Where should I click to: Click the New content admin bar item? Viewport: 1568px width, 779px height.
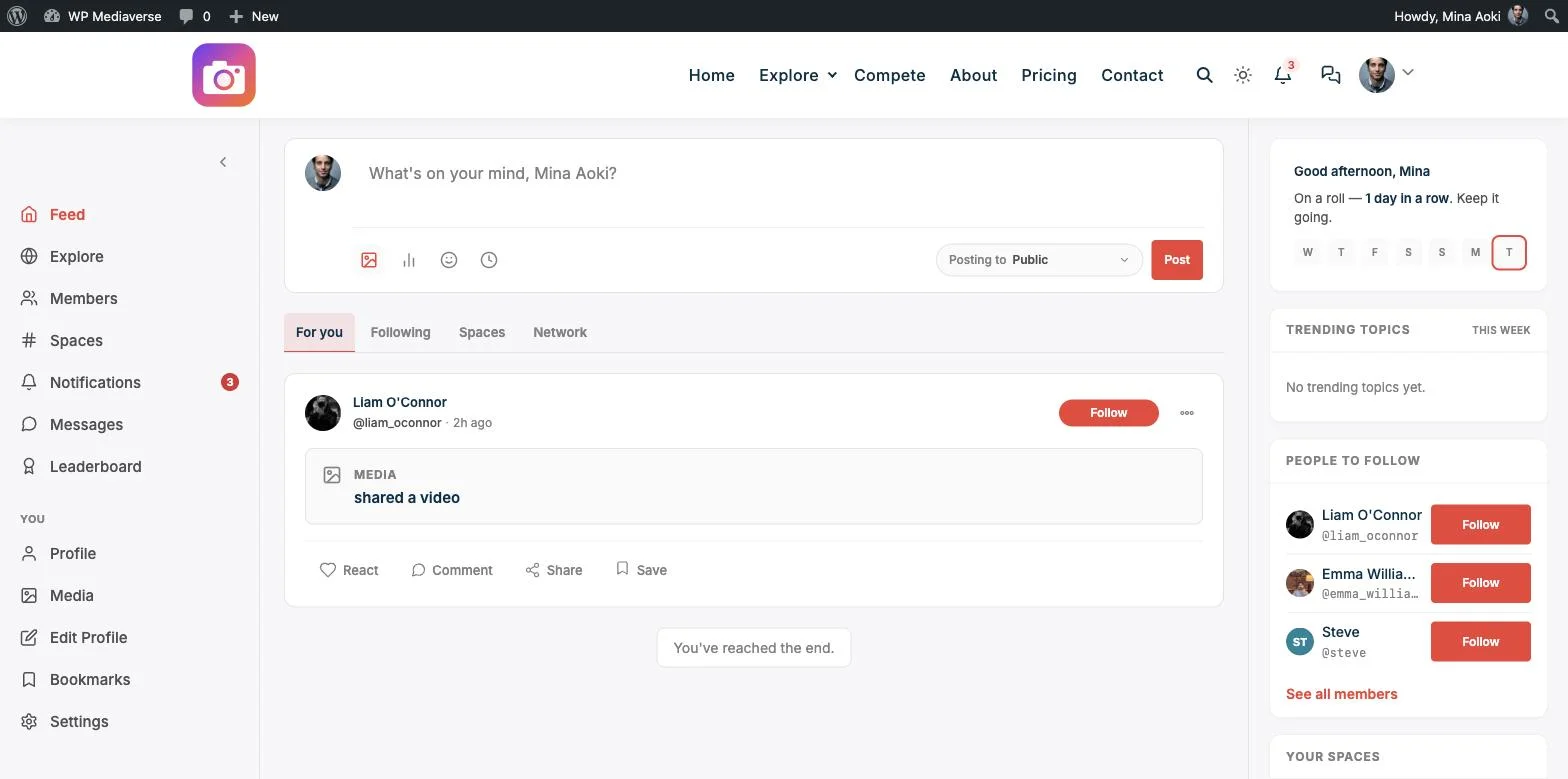[x=254, y=16]
